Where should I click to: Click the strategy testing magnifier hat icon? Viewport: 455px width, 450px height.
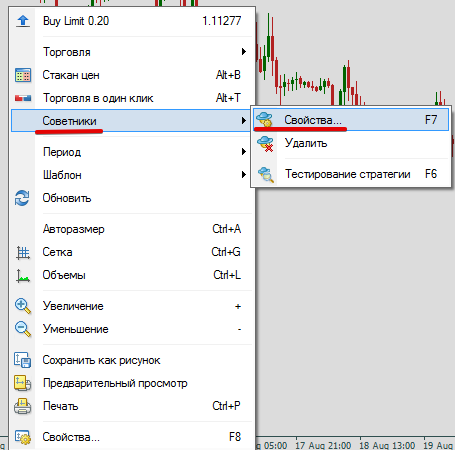[266, 174]
